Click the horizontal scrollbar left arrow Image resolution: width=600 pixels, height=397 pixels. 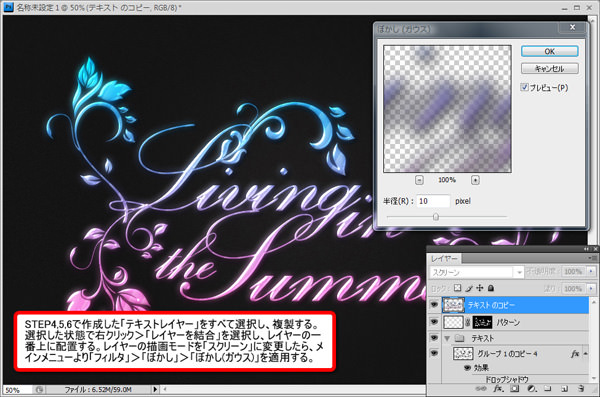pyautogui.click(x=165, y=389)
